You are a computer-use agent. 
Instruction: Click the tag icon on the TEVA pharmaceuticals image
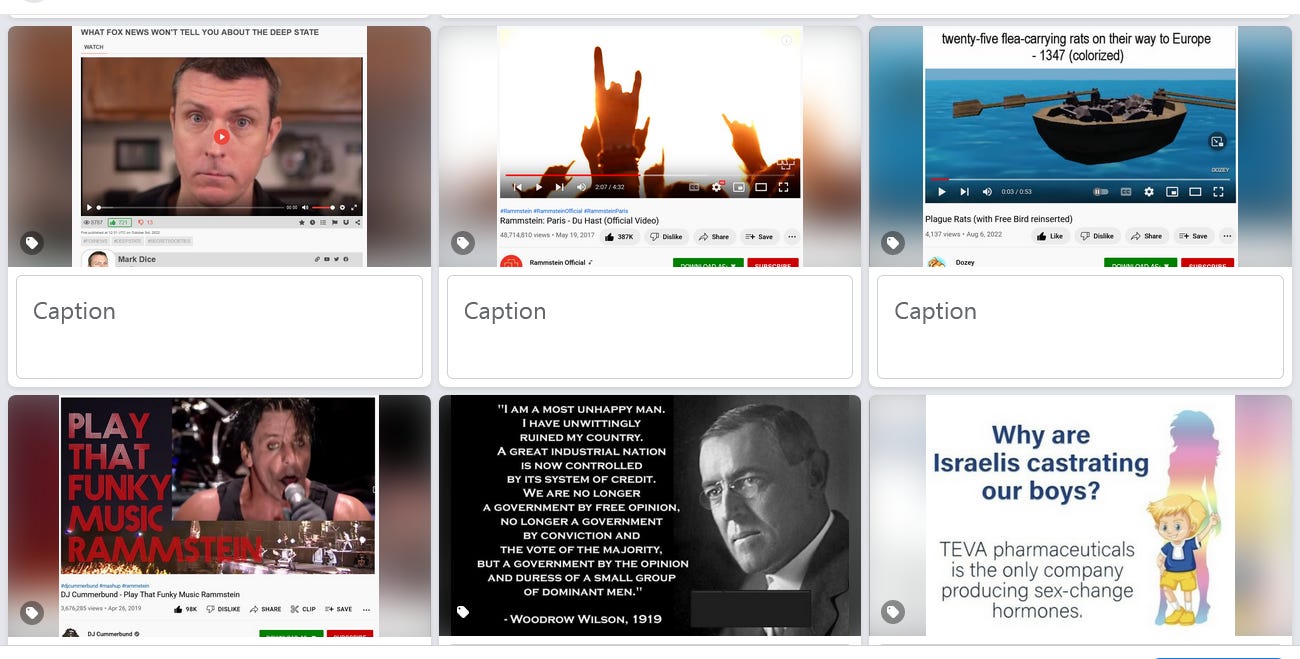[x=893, y=613]
